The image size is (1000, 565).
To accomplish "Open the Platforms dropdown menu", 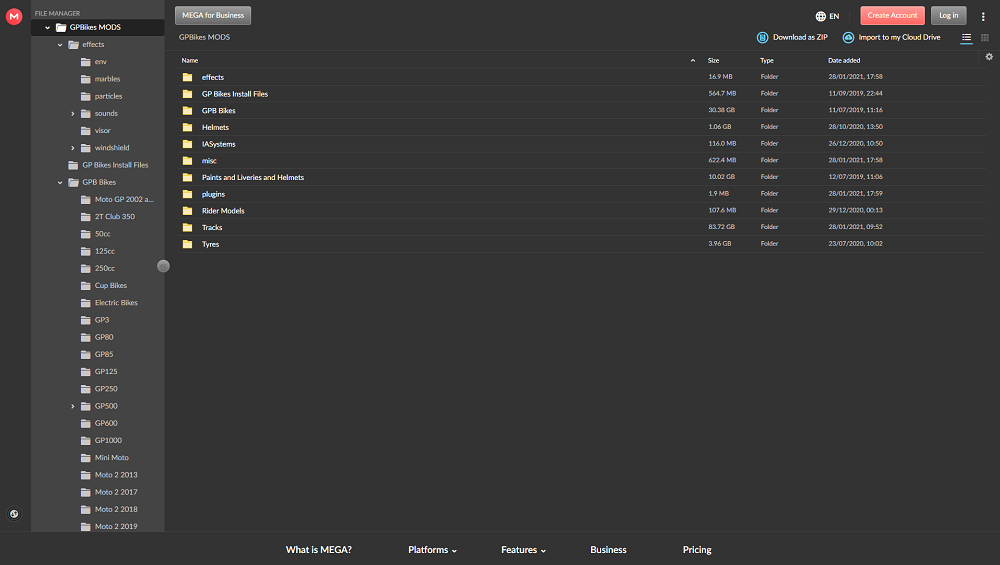I will point(432,550).
